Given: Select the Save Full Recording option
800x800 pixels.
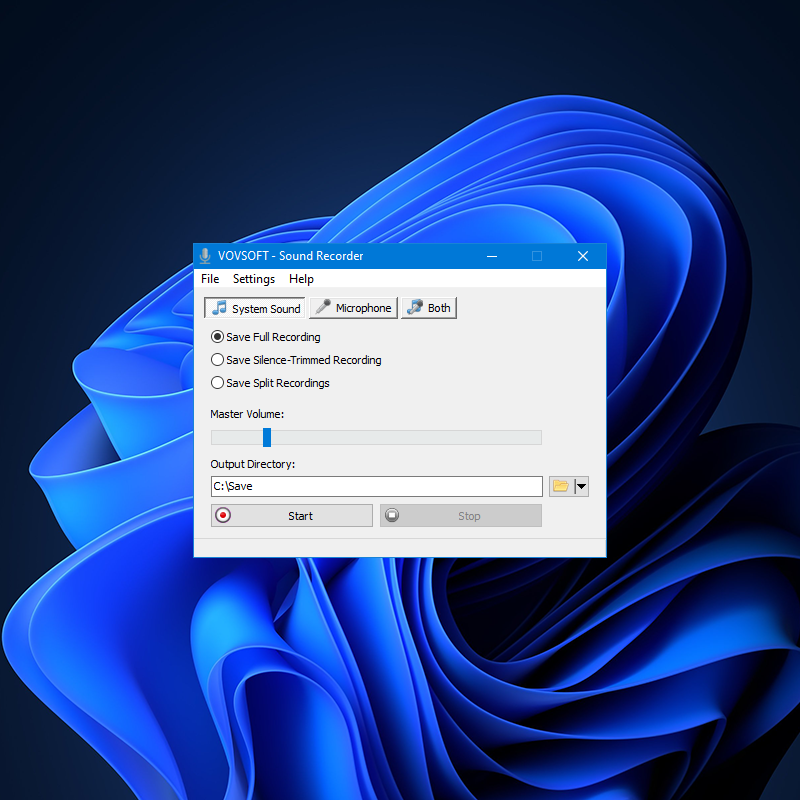Looking at the screenshot, I should tap(217, 337).
